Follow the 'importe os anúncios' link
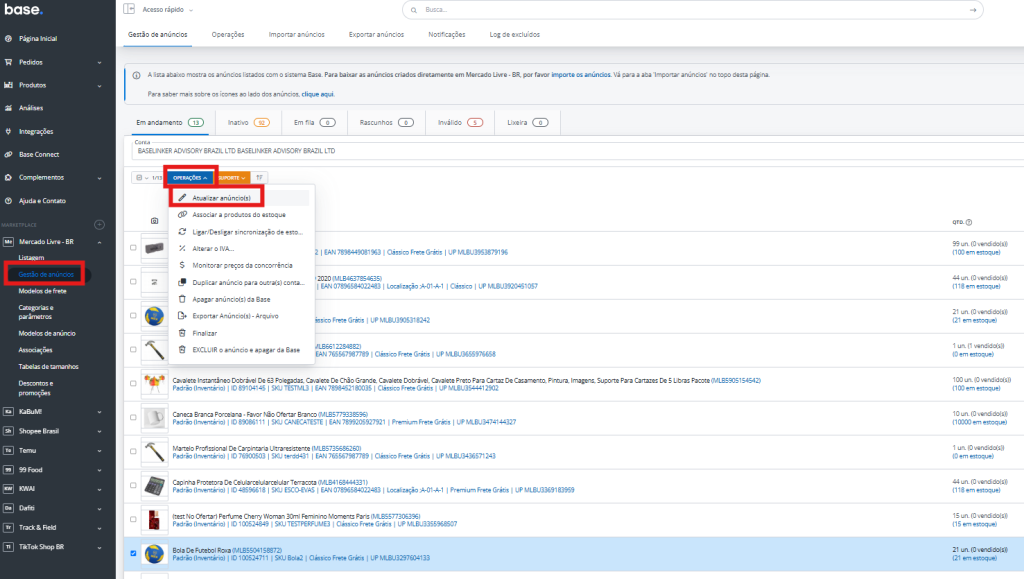 [581, 75]
